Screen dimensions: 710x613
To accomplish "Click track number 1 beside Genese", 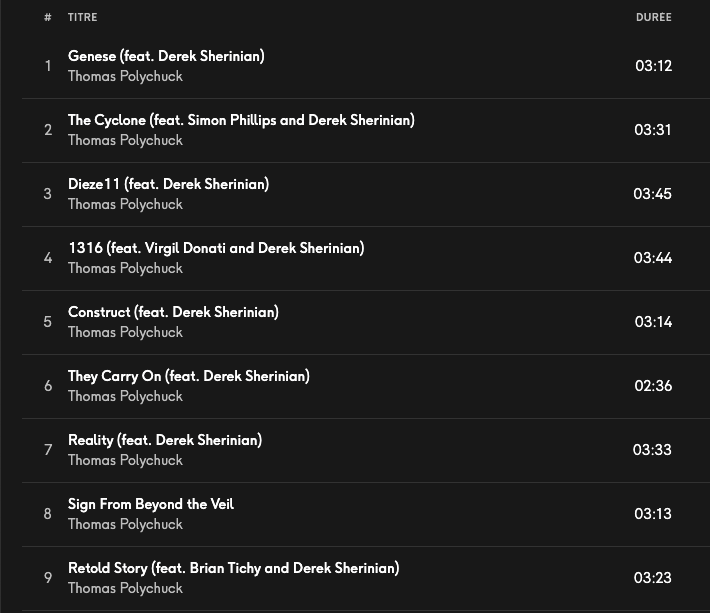I will (47, 66).
